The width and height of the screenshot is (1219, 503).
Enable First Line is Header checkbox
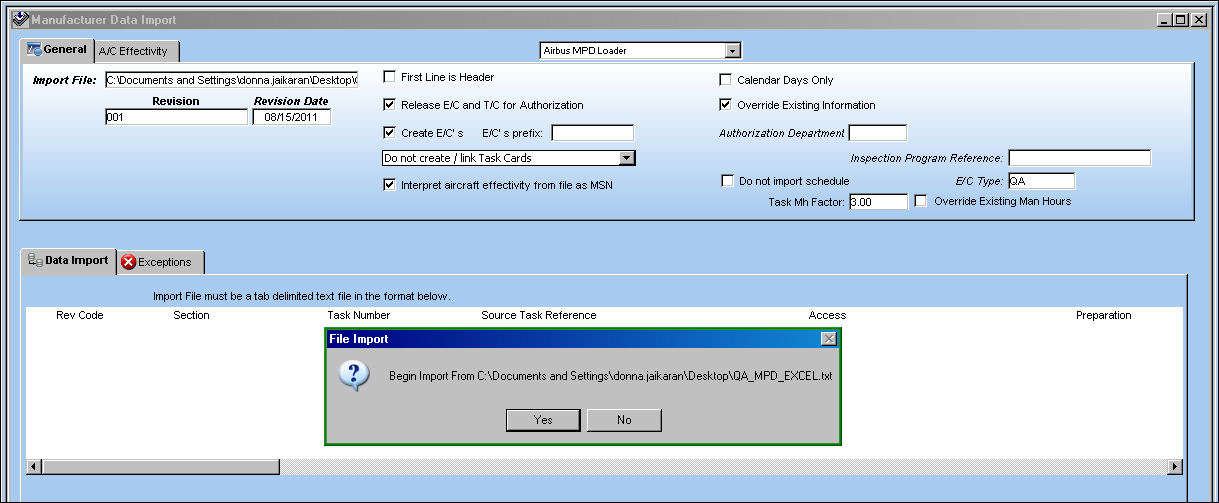pyautogui.click(x=390, y=77)
